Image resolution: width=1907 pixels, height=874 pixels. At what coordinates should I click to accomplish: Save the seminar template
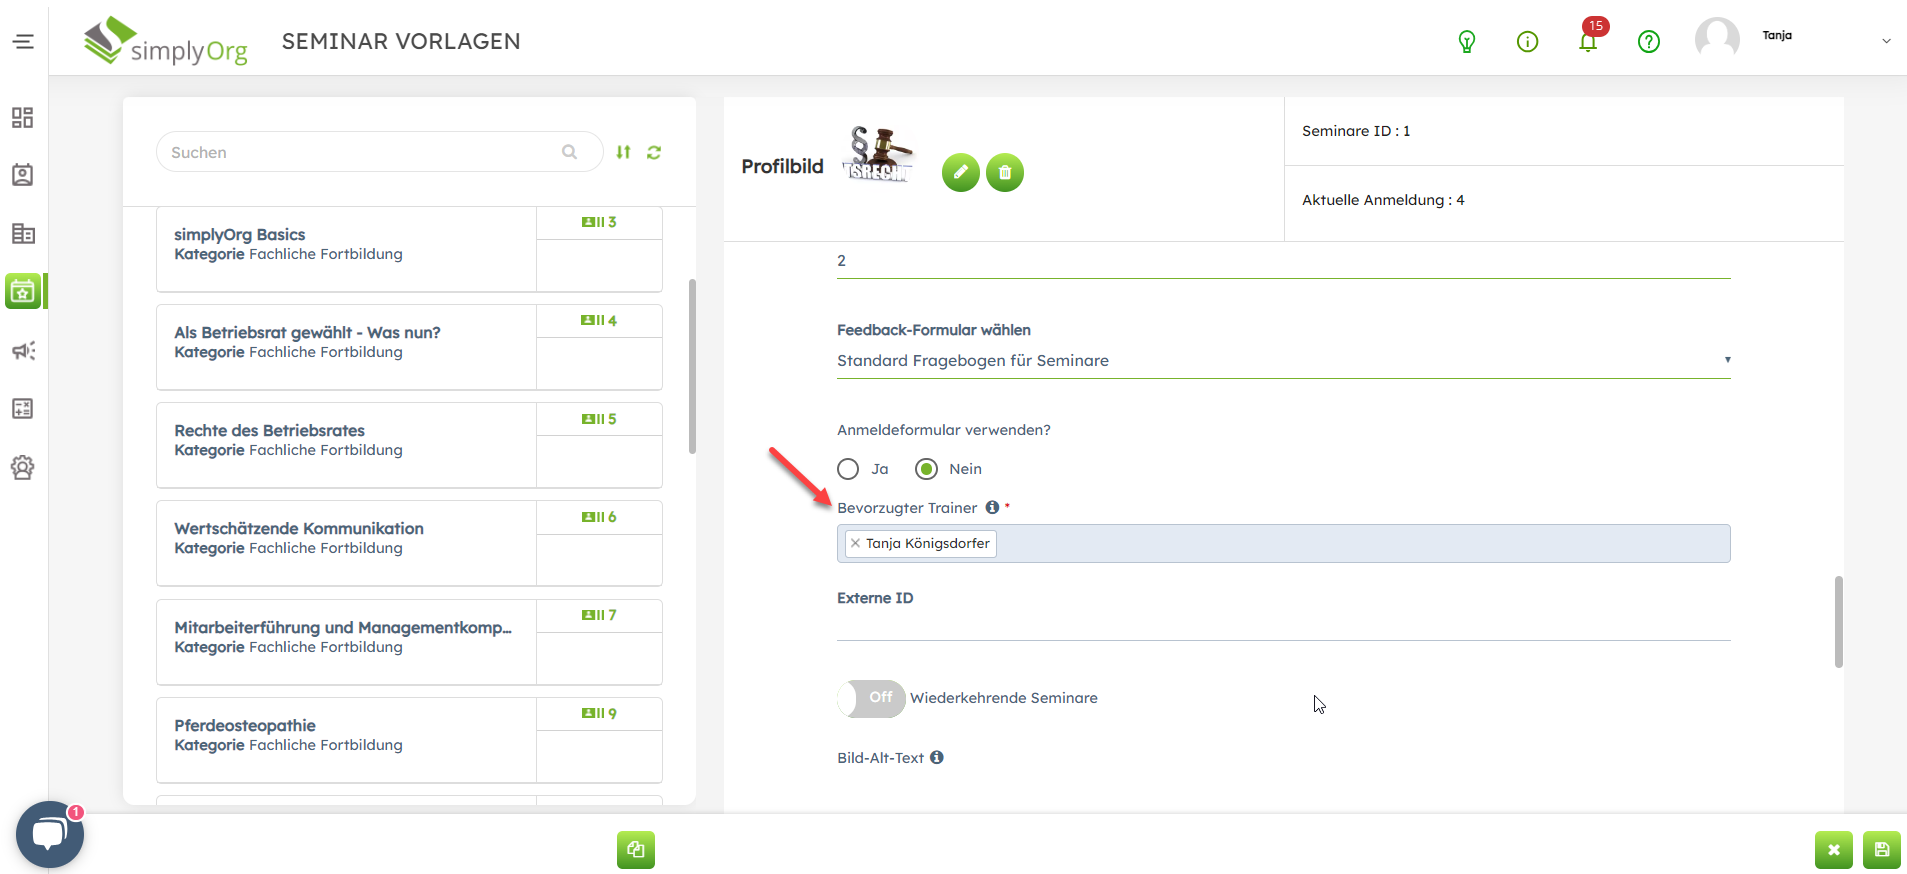click(1881, 850)
